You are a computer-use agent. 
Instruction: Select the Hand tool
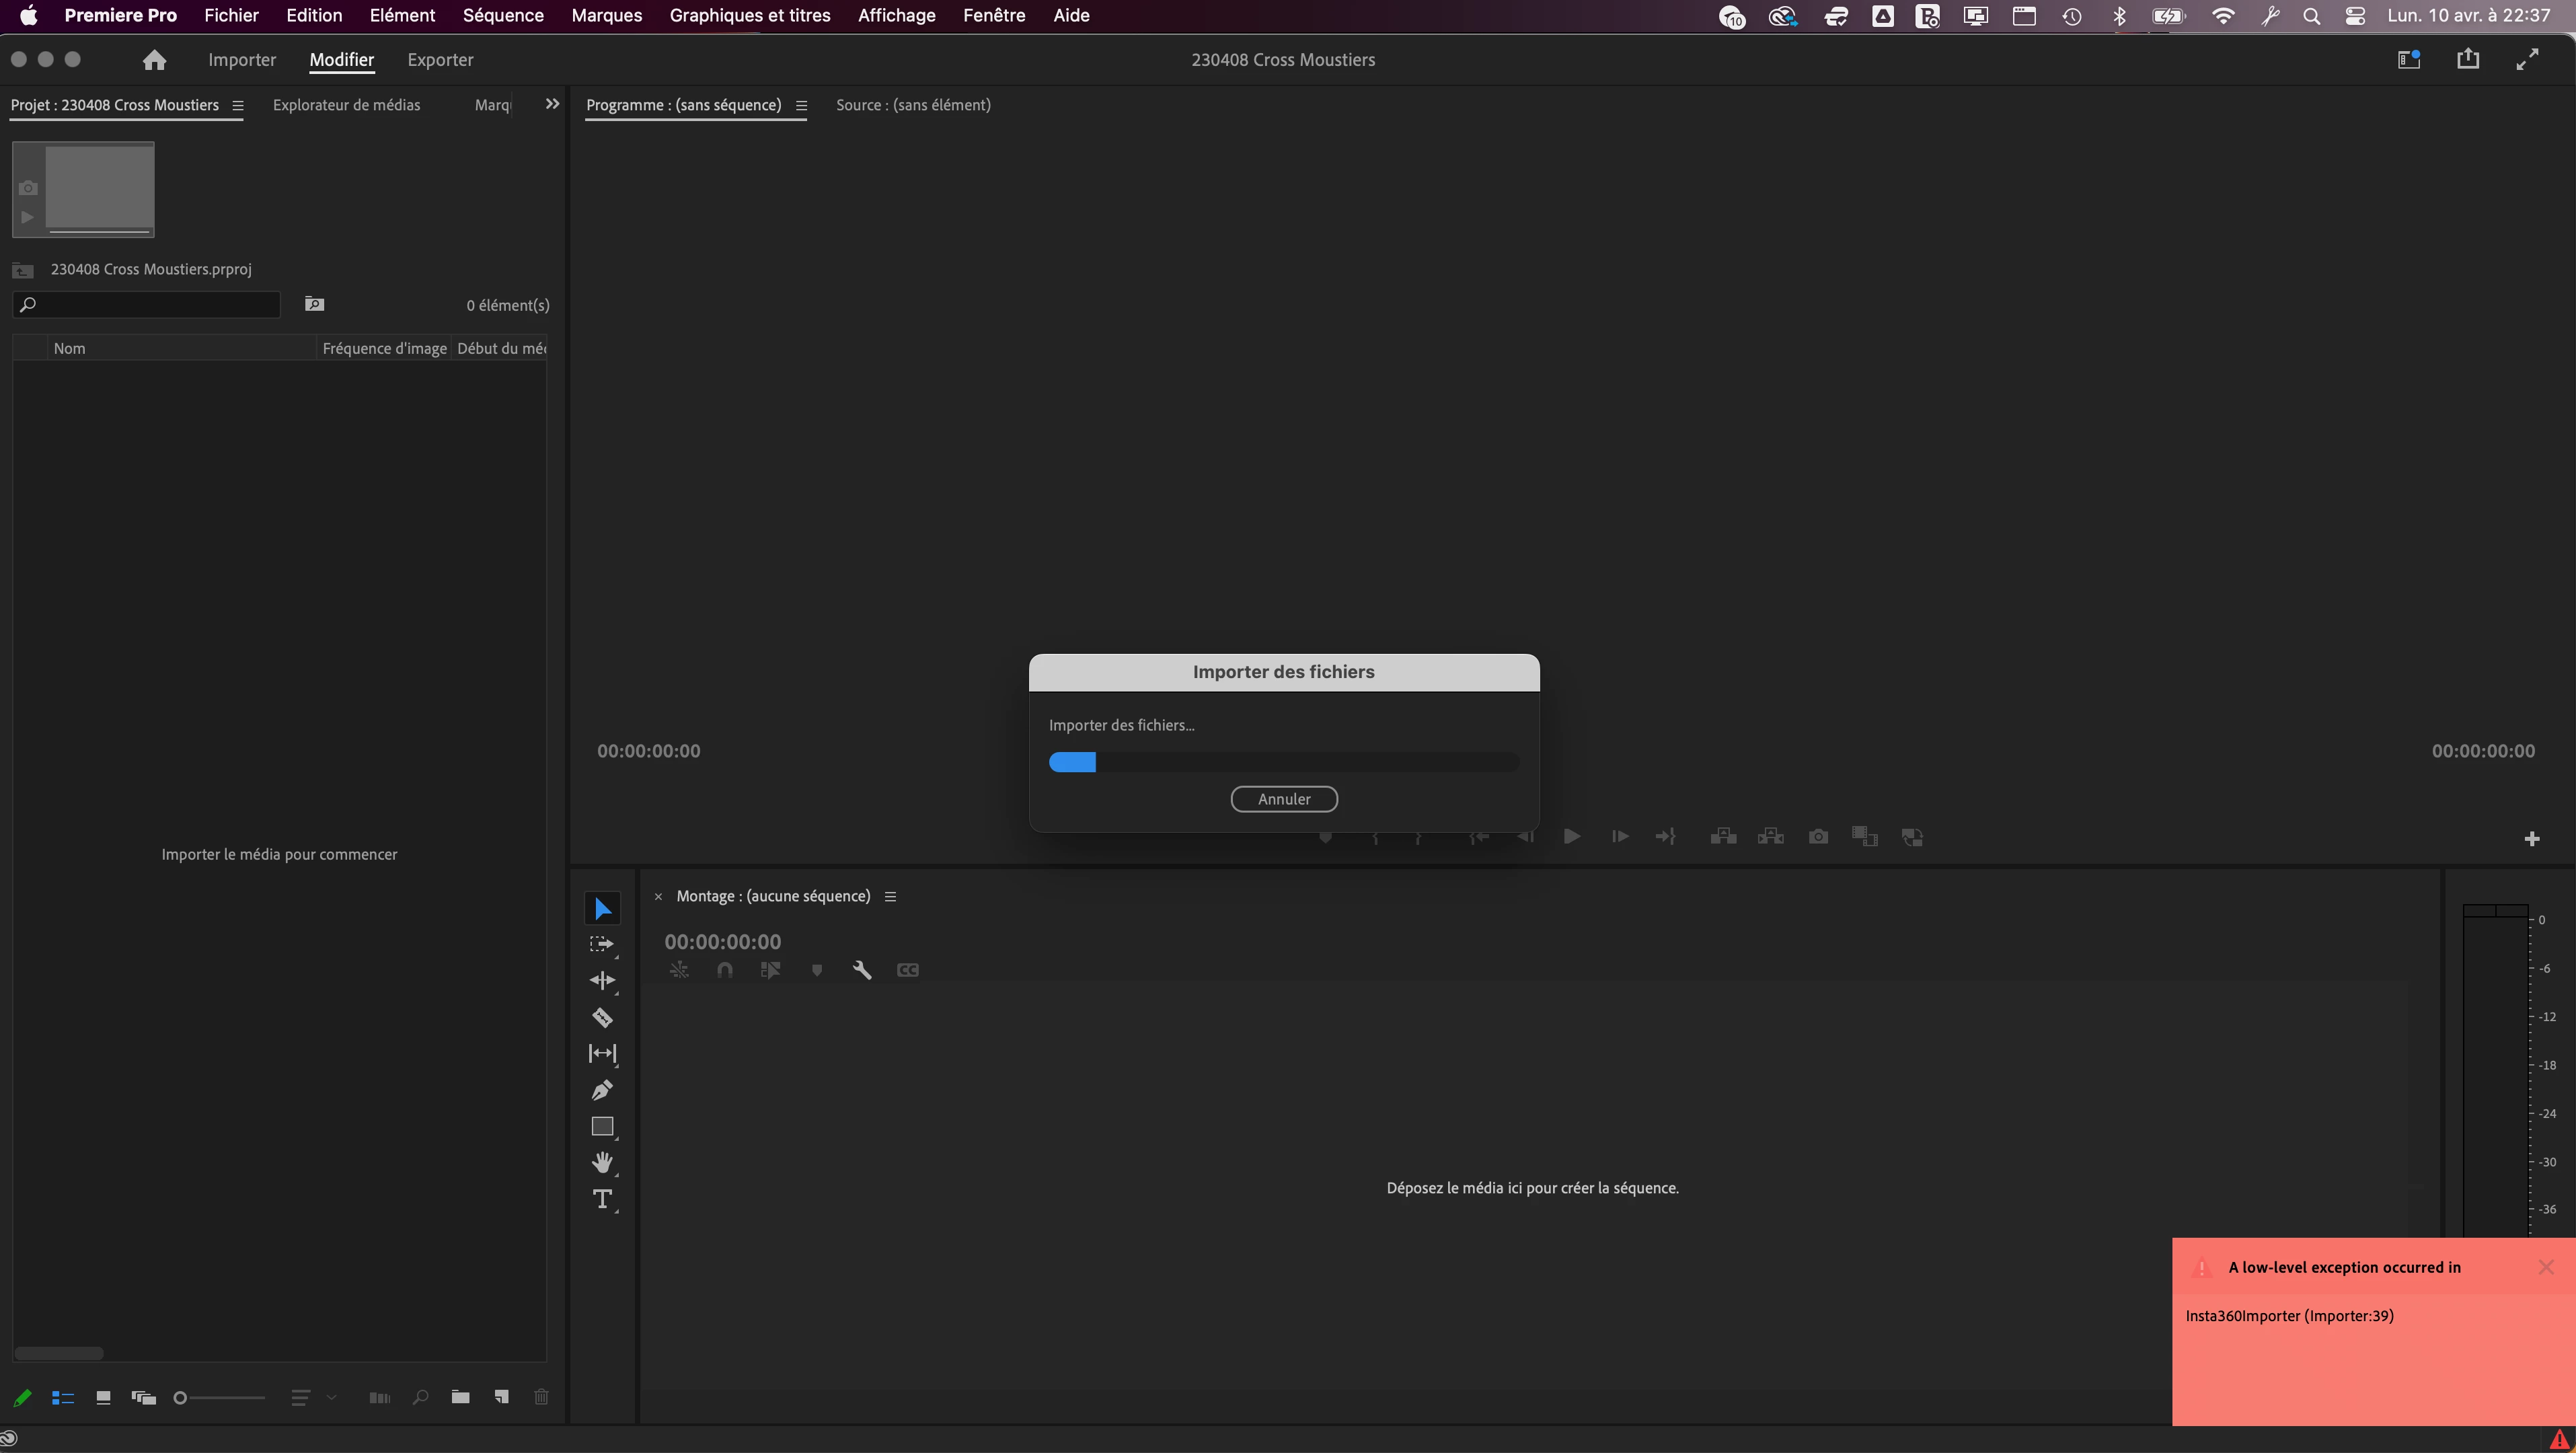tap(602, 1163)
